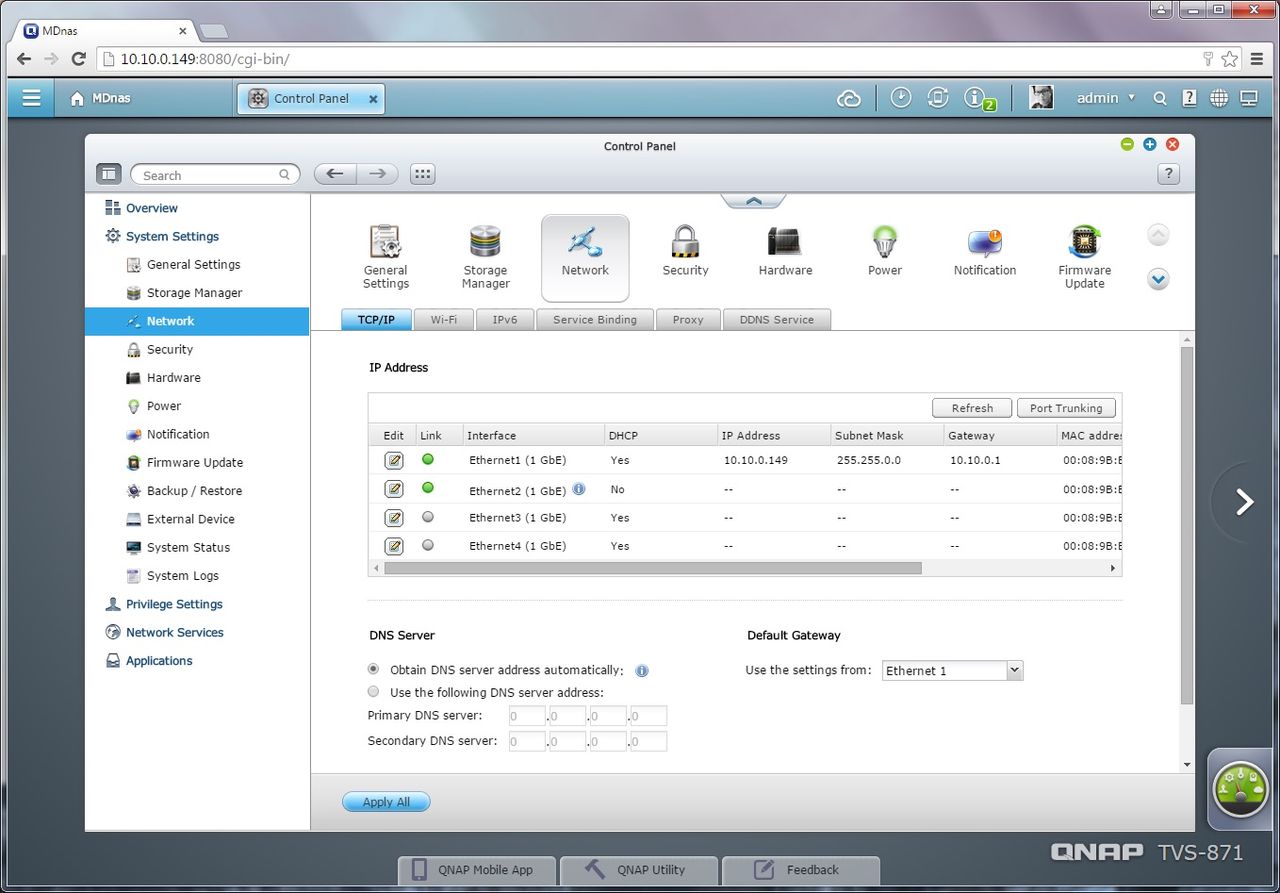Open Storage Manager large icon
The width and height of the screenshot is (1280, 893).
pos(485,257)
